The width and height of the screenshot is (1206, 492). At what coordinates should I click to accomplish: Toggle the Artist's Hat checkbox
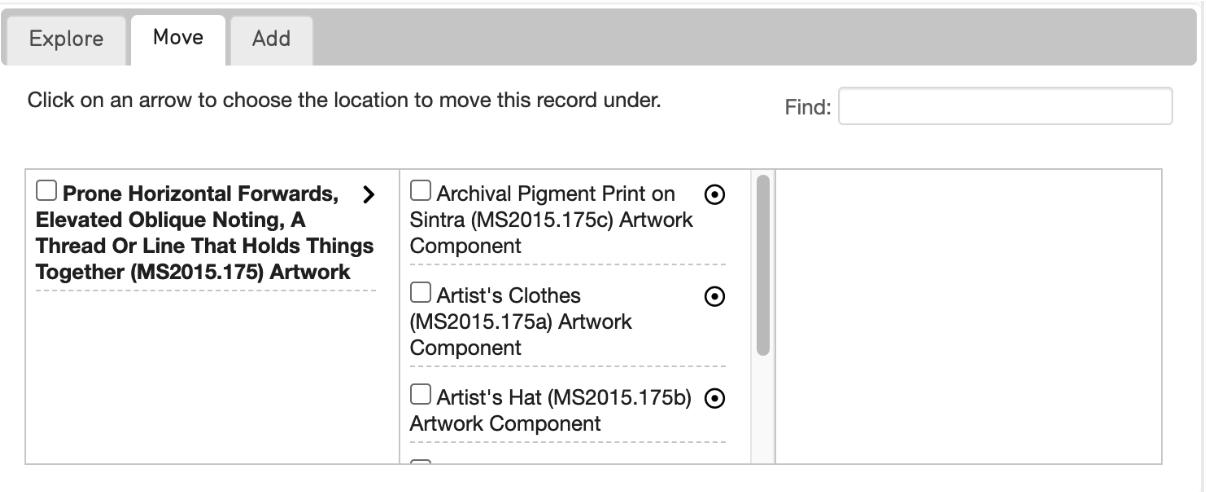(421, 395)
